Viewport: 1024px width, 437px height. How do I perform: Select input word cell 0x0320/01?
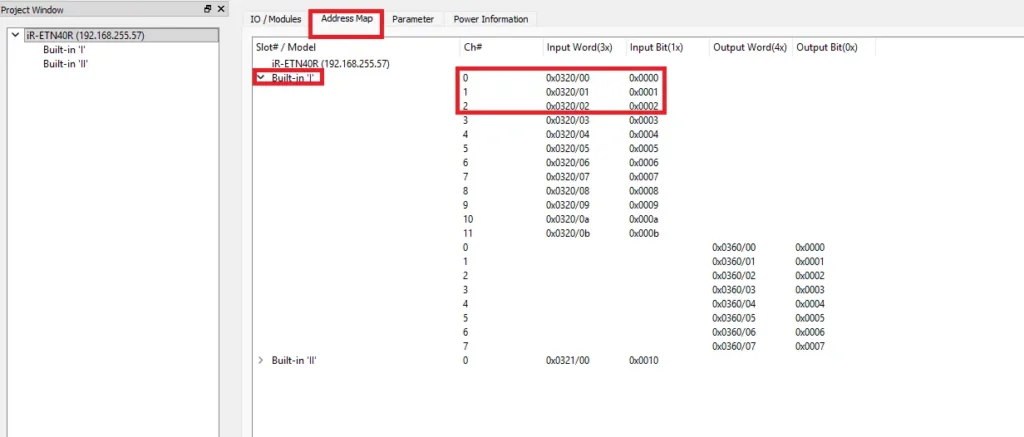[568, 92]
